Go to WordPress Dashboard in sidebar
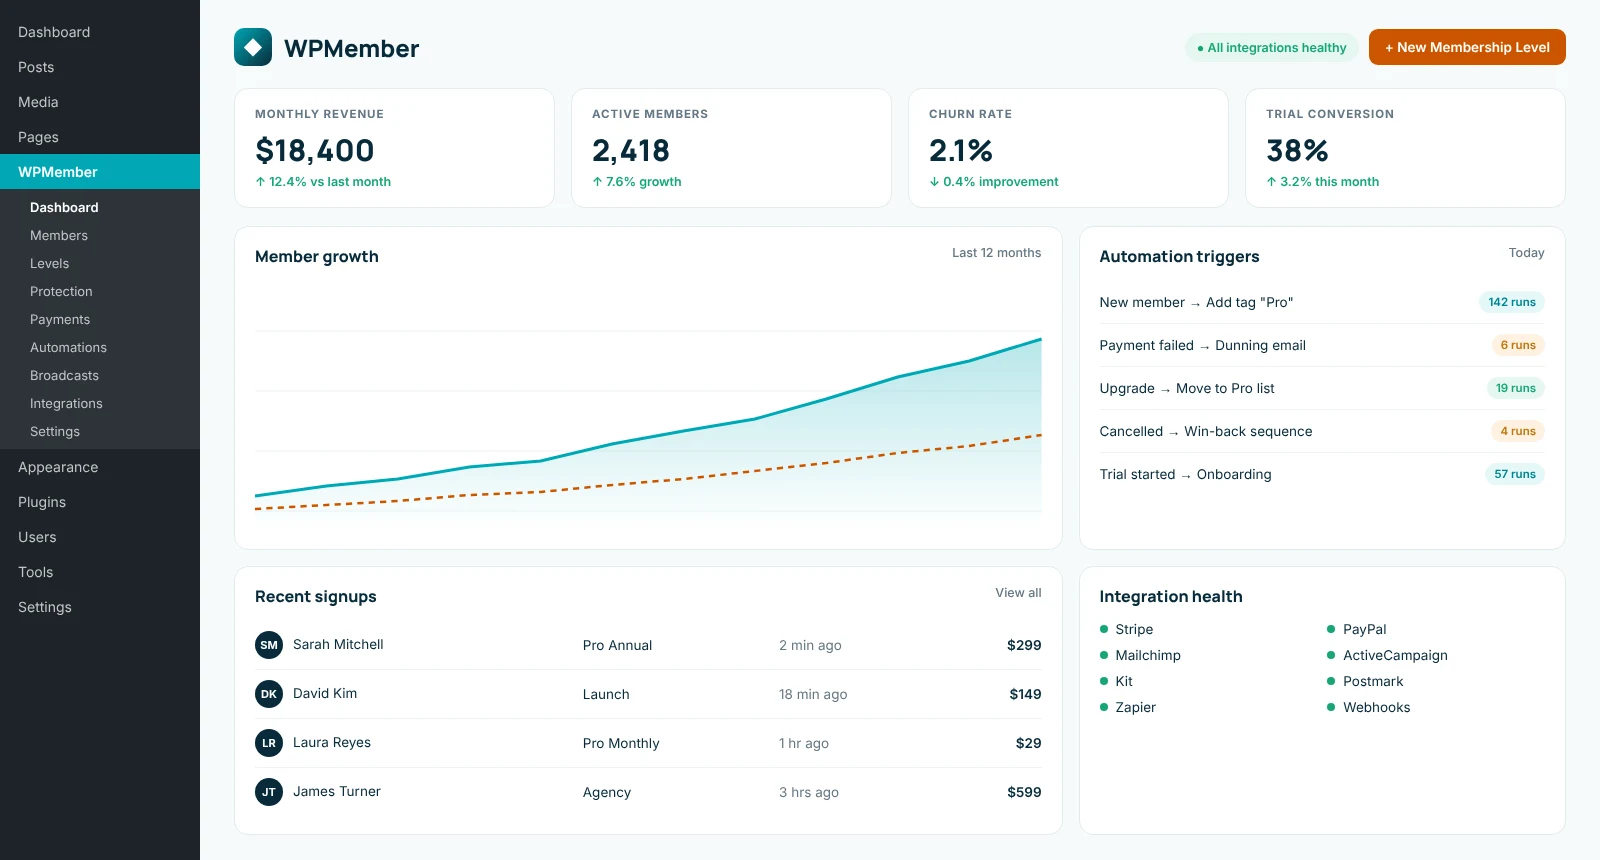 [100, 32]
